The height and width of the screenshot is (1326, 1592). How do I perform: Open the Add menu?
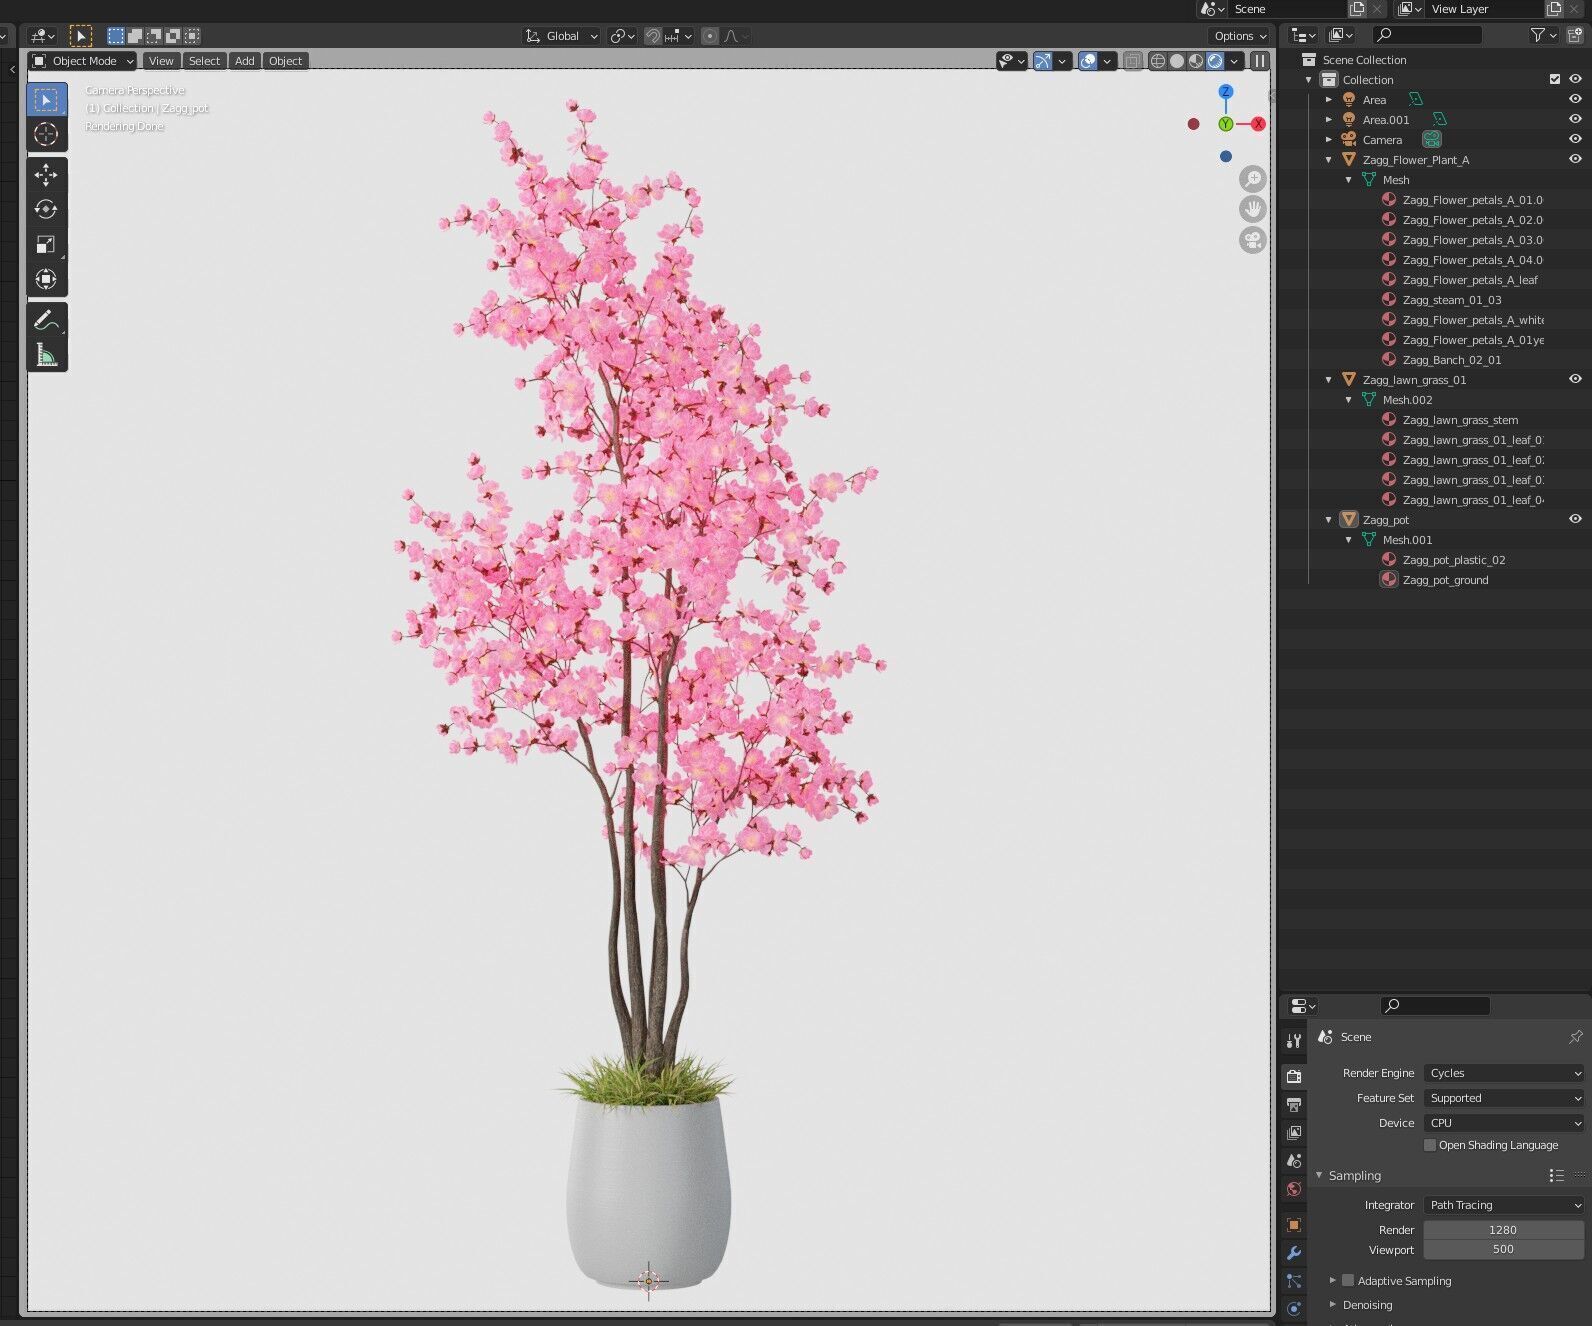[x=245, y=61]
